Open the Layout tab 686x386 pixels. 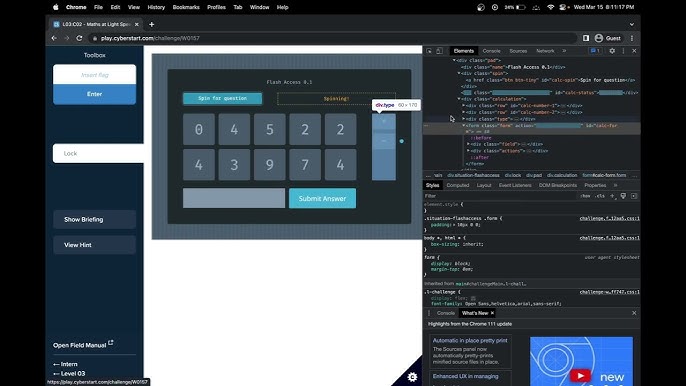coord(483,185)
